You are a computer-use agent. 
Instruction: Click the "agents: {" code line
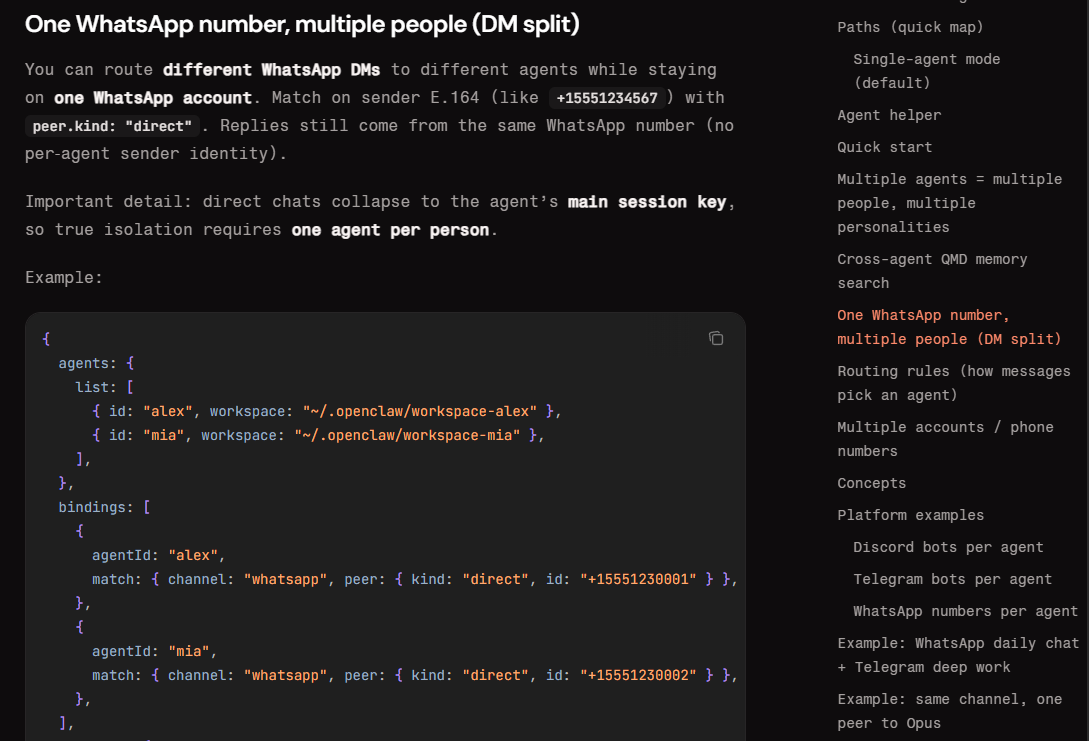pyautogui.click(x=96, y=363)
